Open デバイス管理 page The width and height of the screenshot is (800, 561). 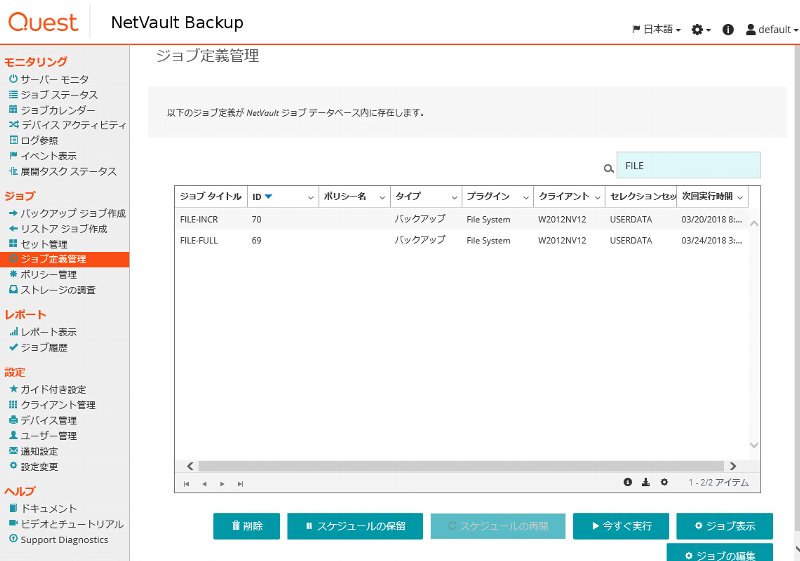click(43, 420)
